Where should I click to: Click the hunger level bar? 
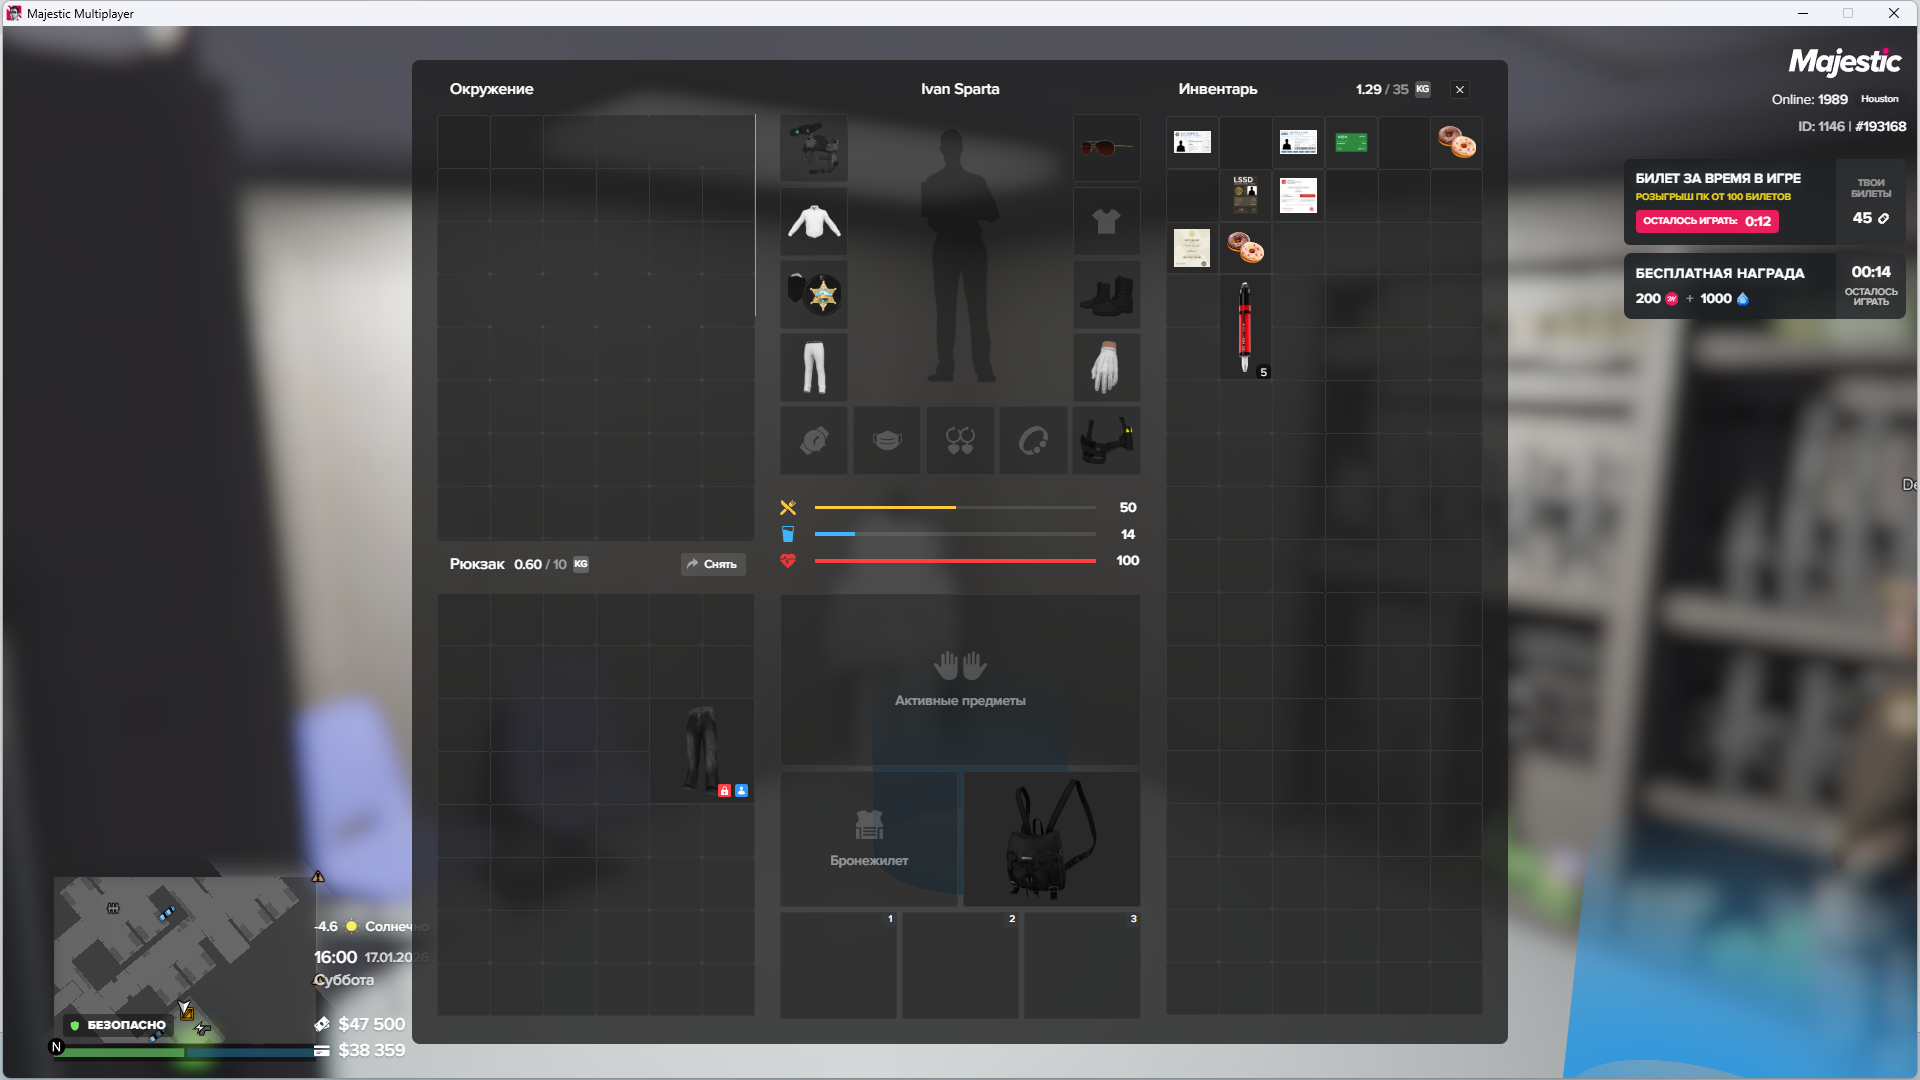click(x=955, y=508)
